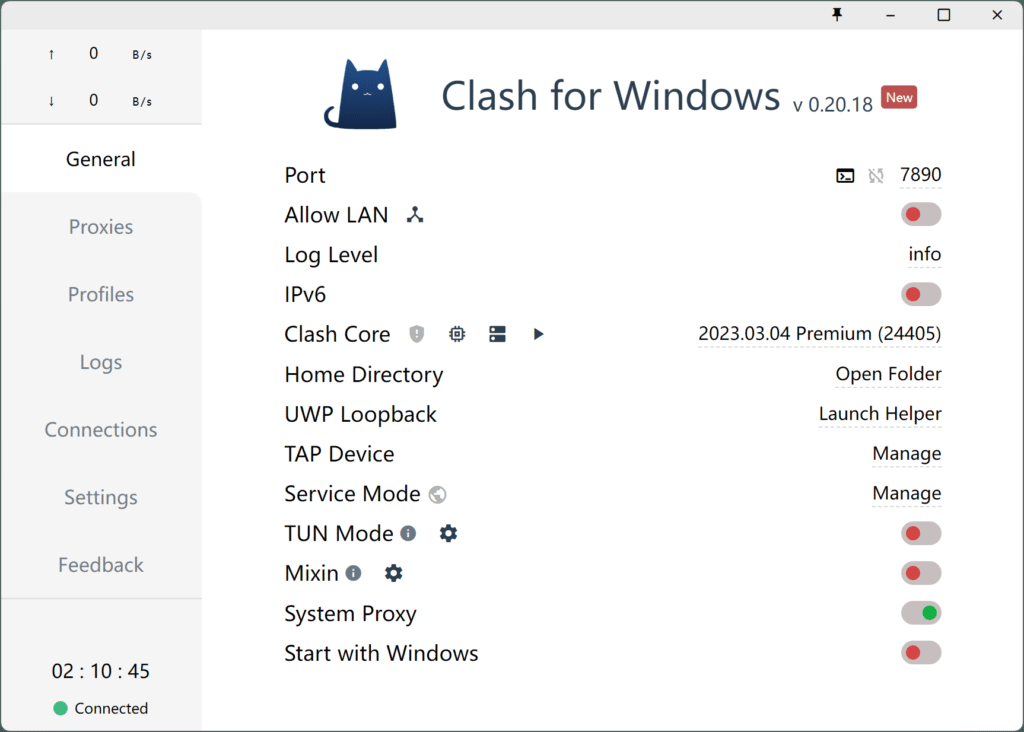Click the port number 7890 field
This screenshot has width=1024, height=732.
pyautogui.click(x=920, y=175)
